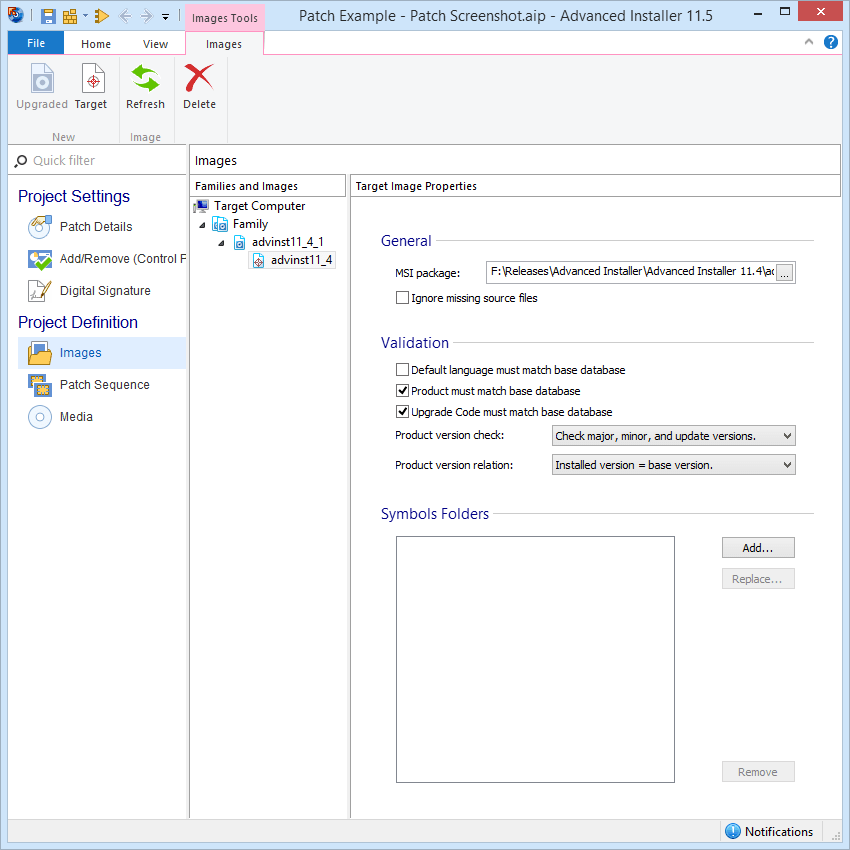Image resolution: width=850 pixels, height=850 pixels.
Task: Browse for the MSI package file
Action: coord(786,272)
